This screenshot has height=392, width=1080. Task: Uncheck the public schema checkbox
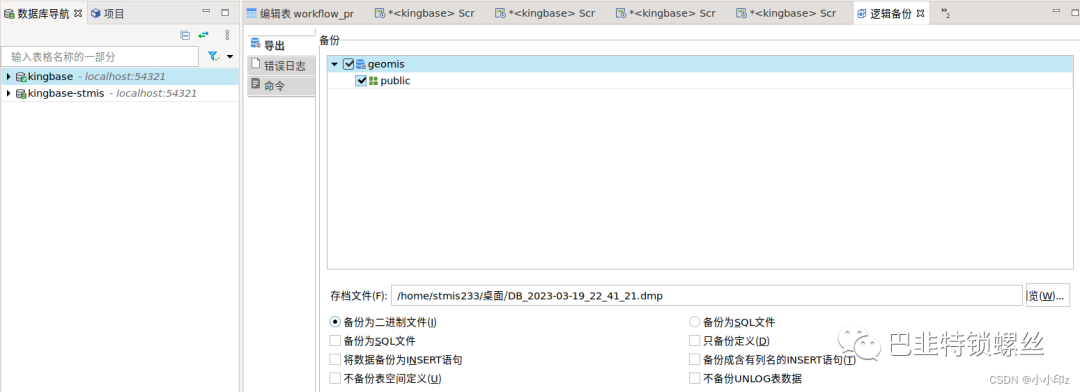tap(361, 81)
